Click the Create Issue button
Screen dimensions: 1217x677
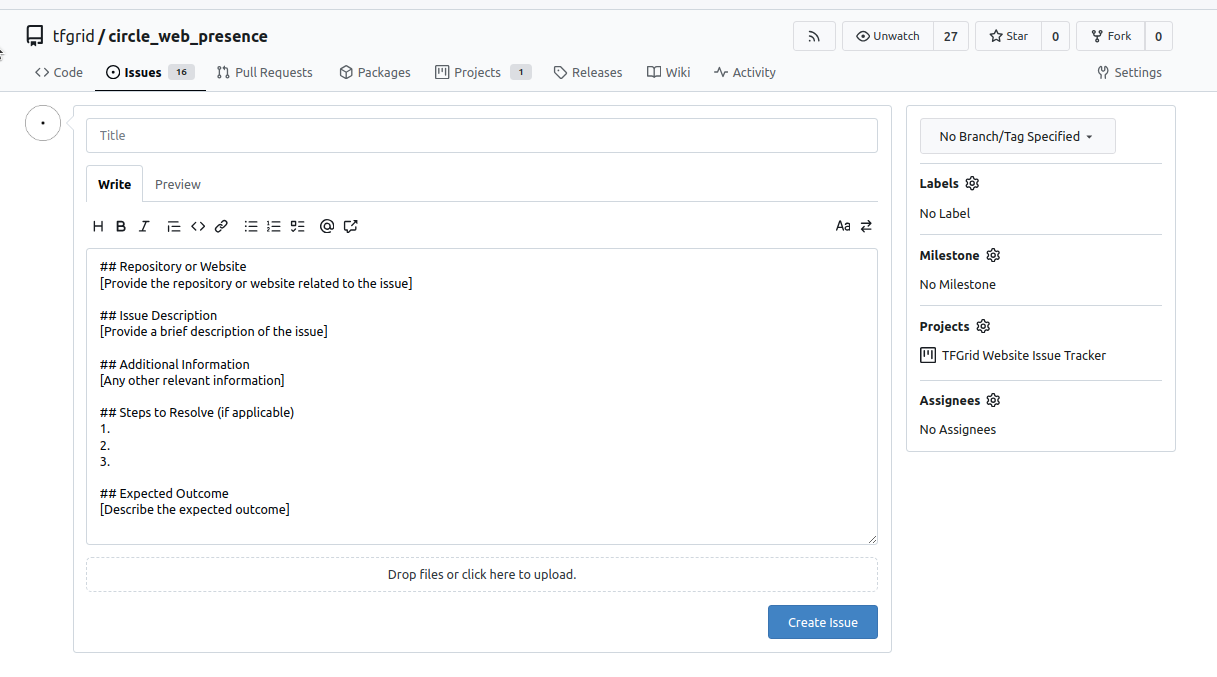pos(822,622)
